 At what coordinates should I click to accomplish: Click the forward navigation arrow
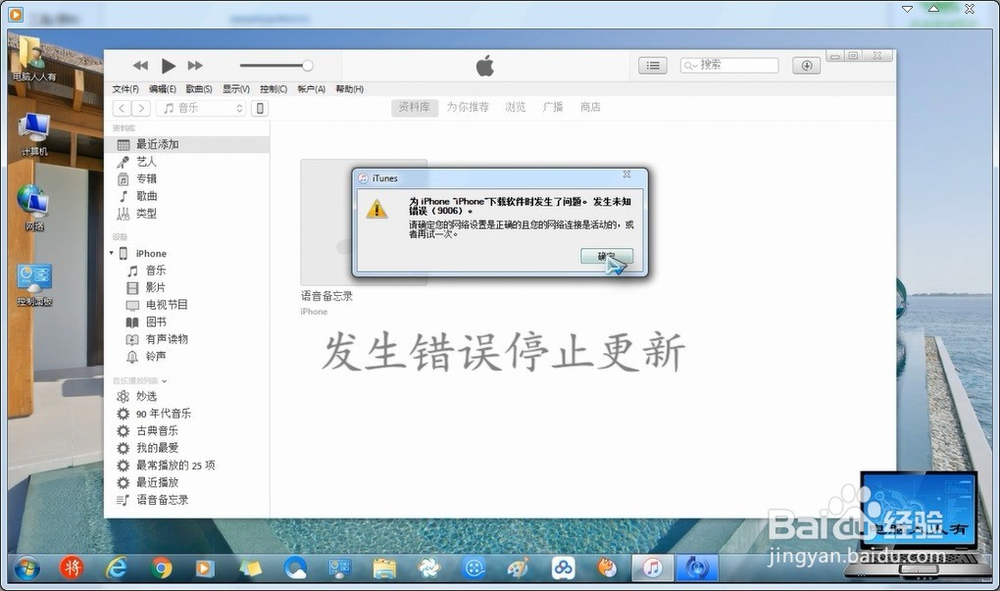tap(142, 108)
